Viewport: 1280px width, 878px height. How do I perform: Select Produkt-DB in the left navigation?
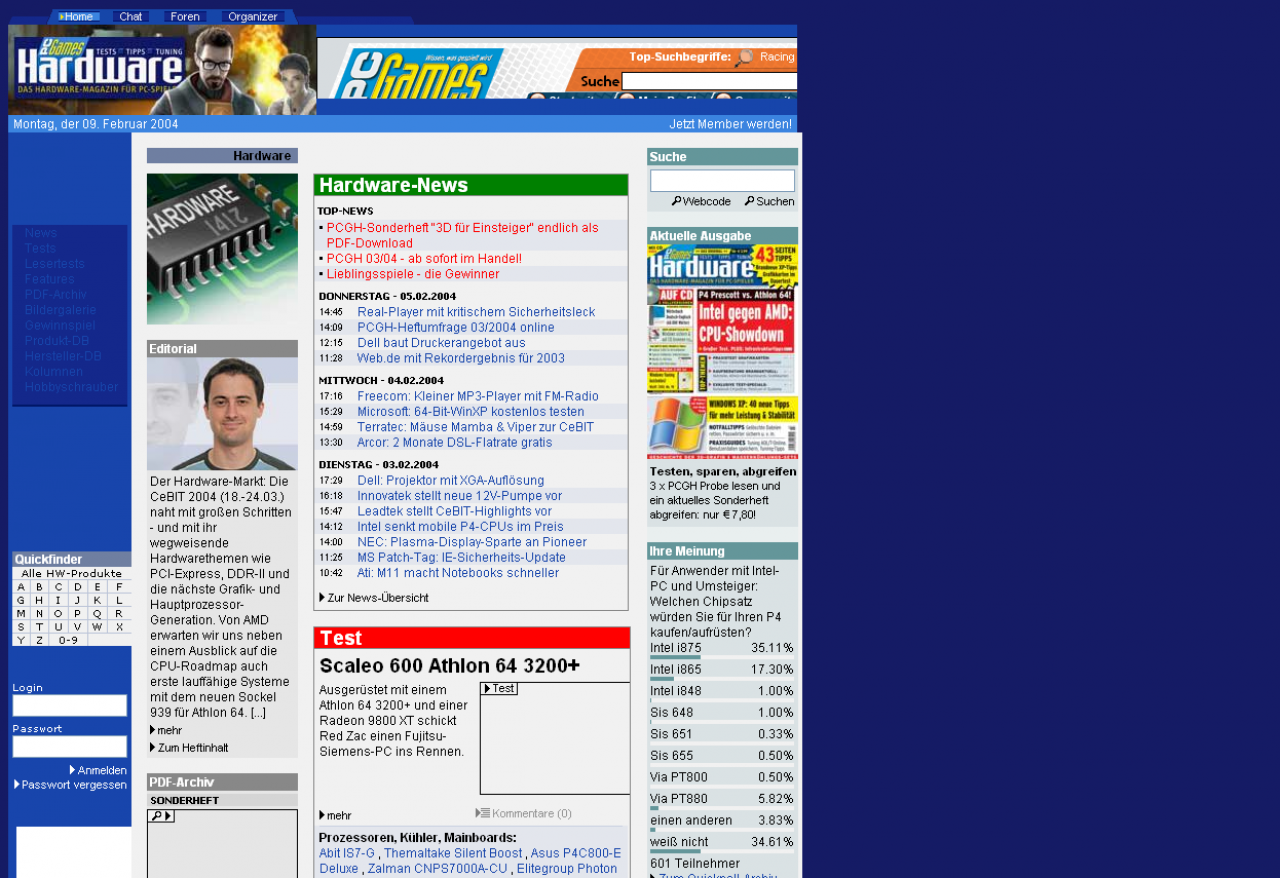57,341
